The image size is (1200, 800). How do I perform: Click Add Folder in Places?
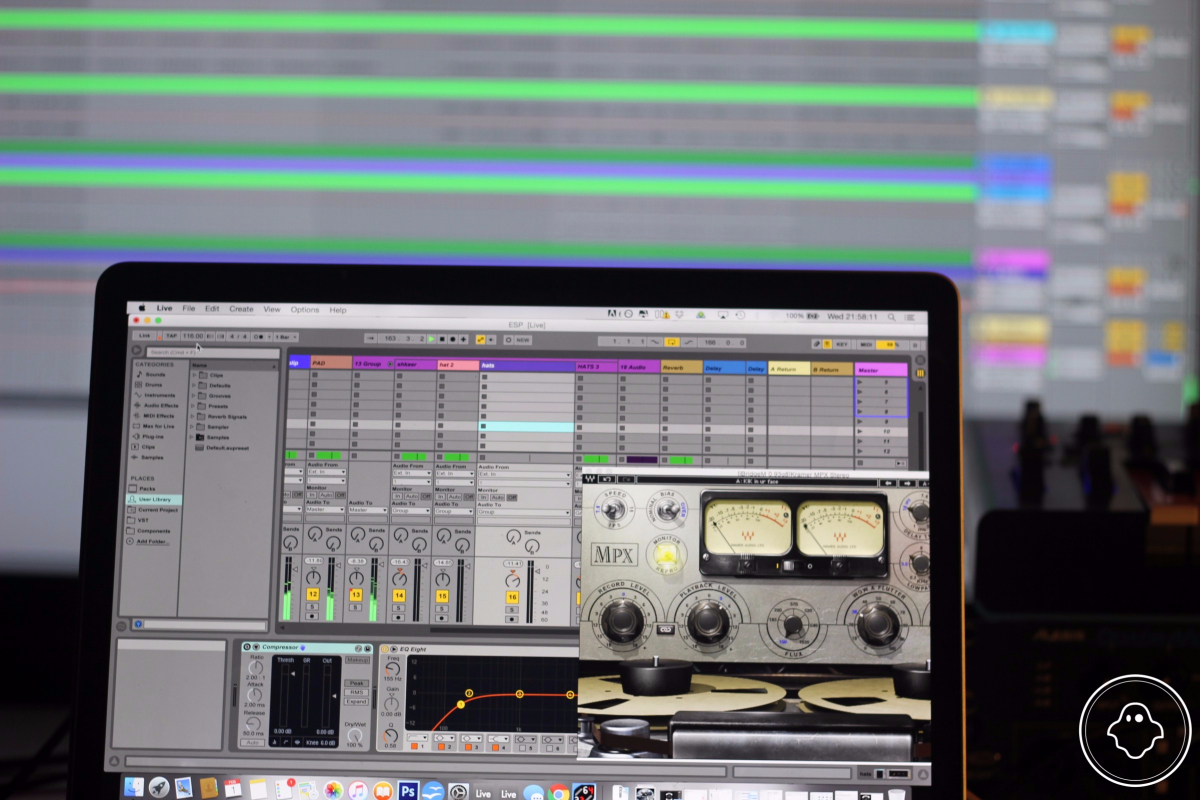click(151, 541)
